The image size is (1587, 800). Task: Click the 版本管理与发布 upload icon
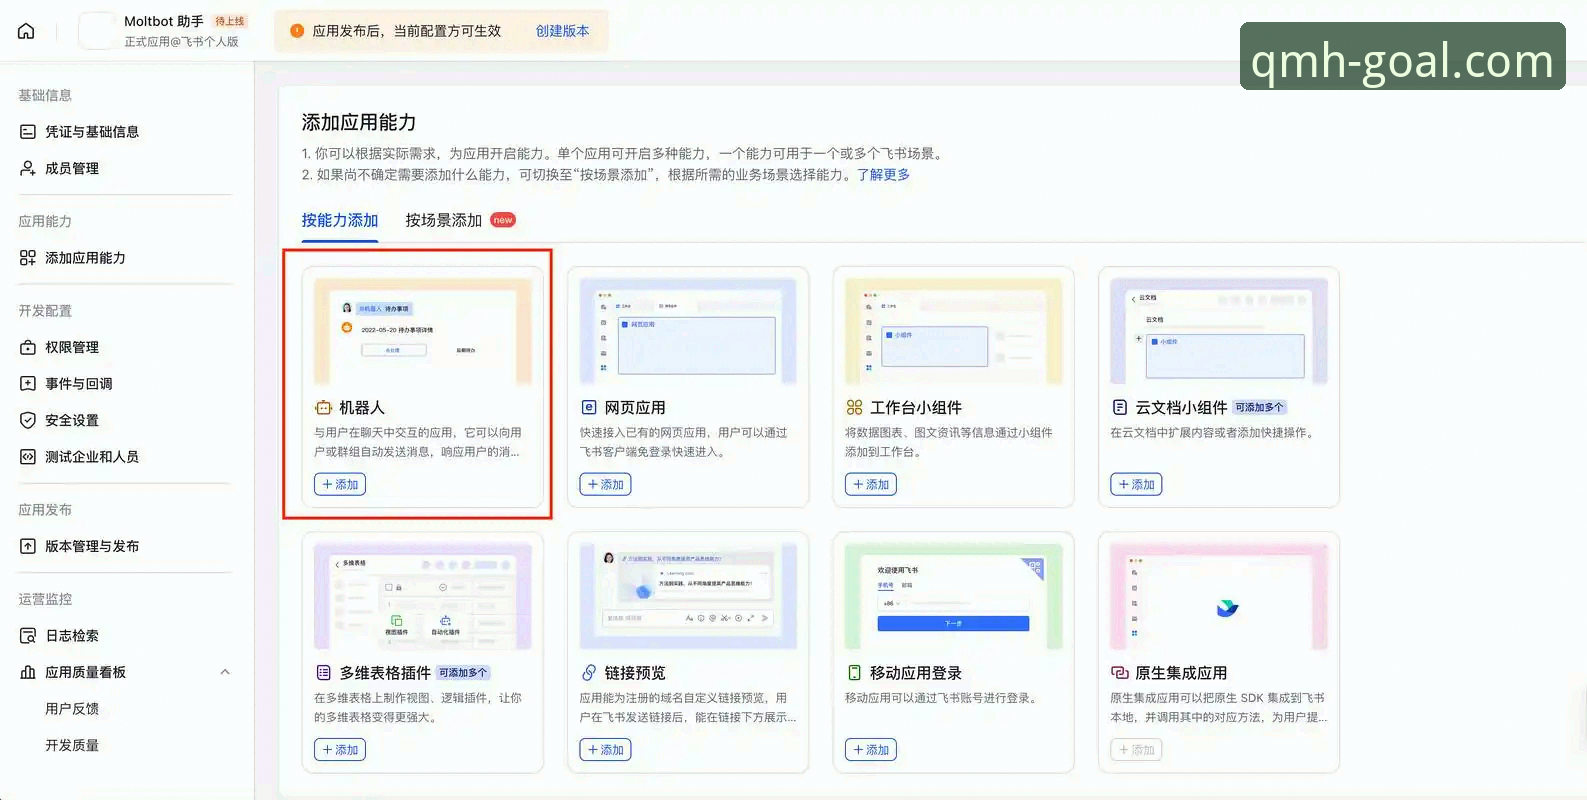point(28,546)
